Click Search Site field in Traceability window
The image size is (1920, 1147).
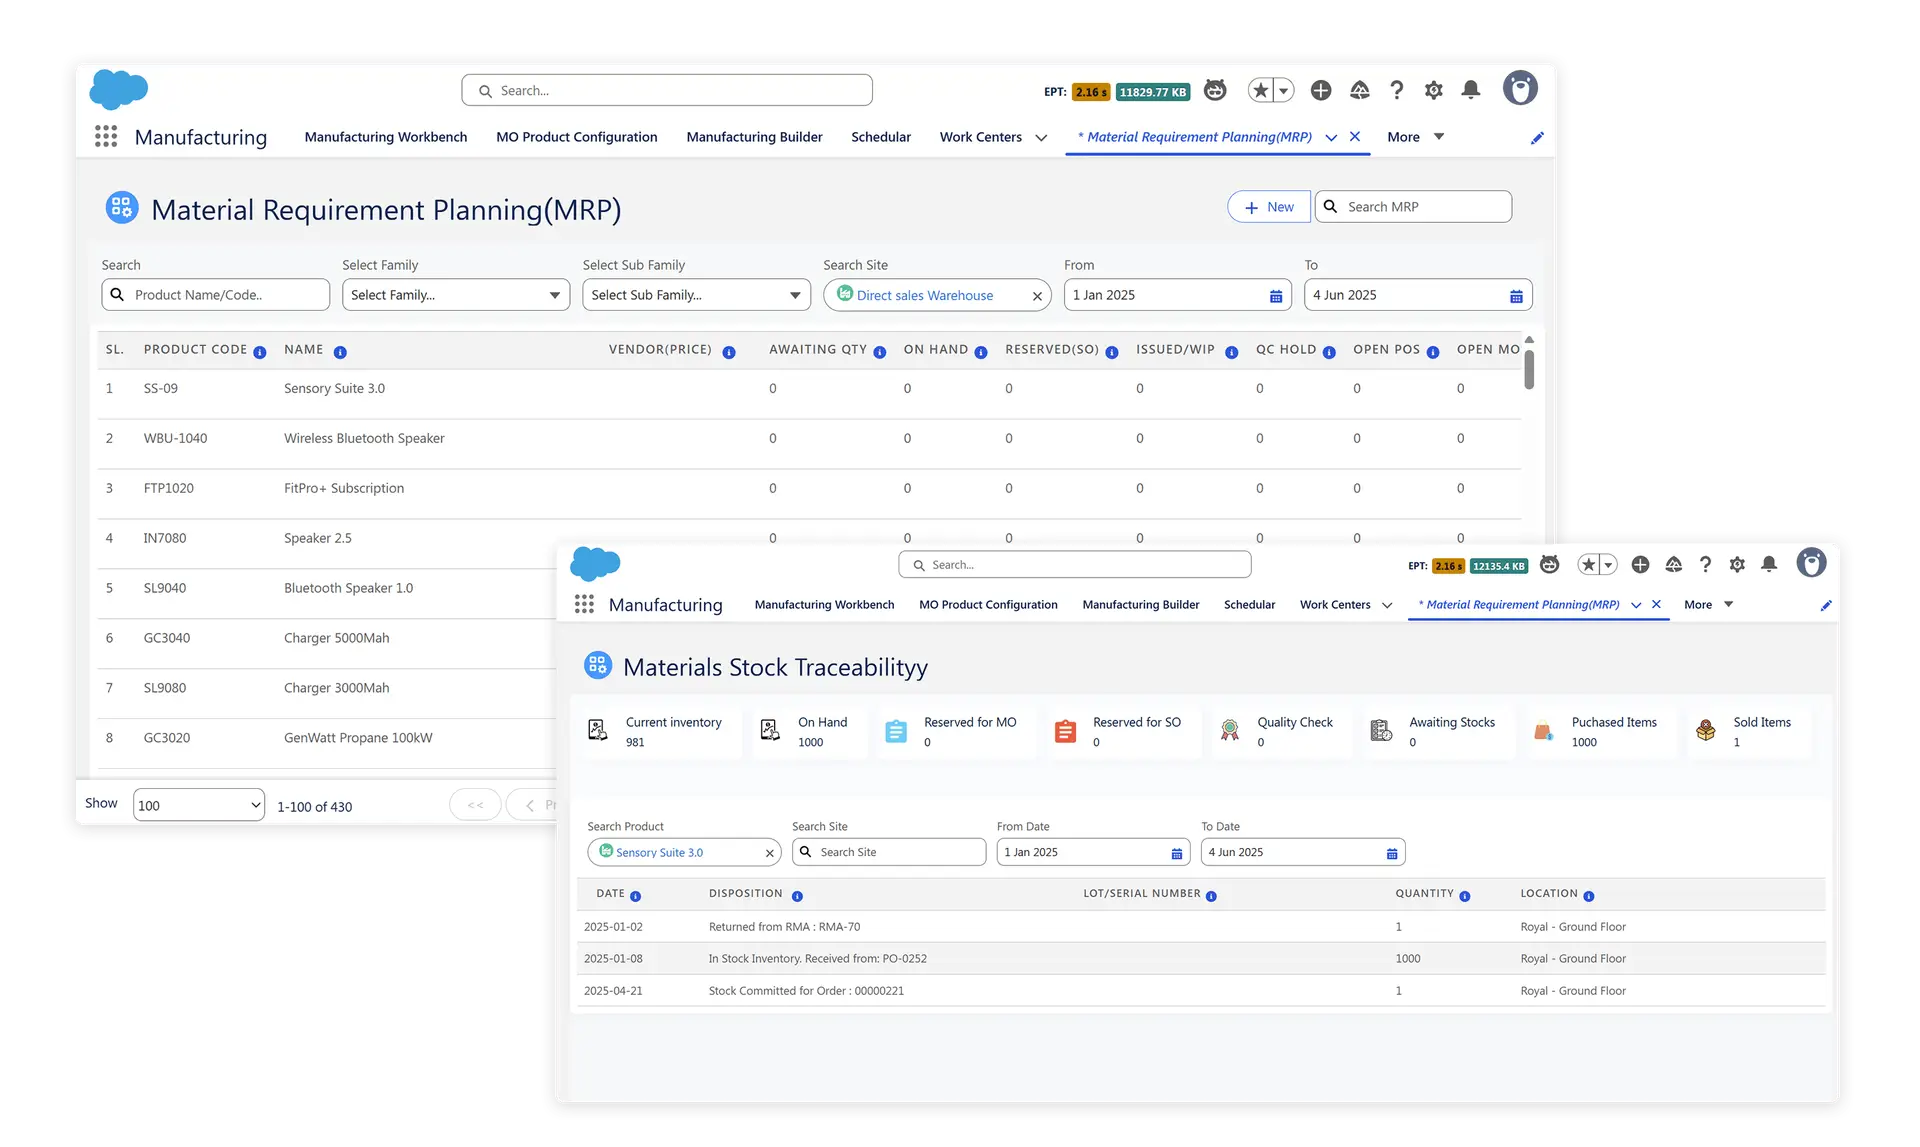pyautogui.click(x=889, y=852)
